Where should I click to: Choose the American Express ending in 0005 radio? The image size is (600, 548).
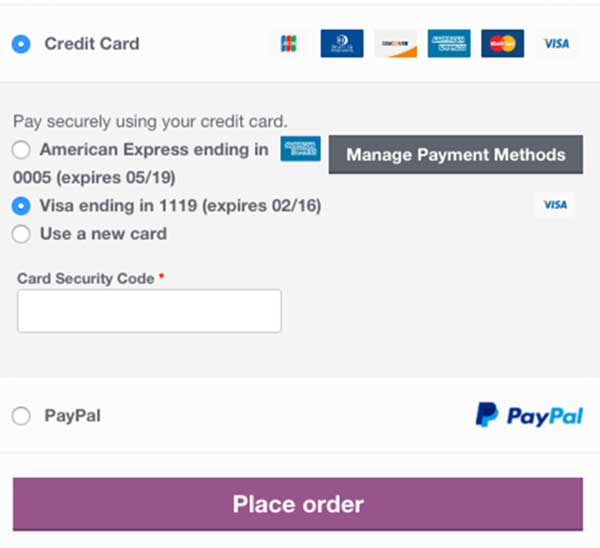[x=21, y=150]
